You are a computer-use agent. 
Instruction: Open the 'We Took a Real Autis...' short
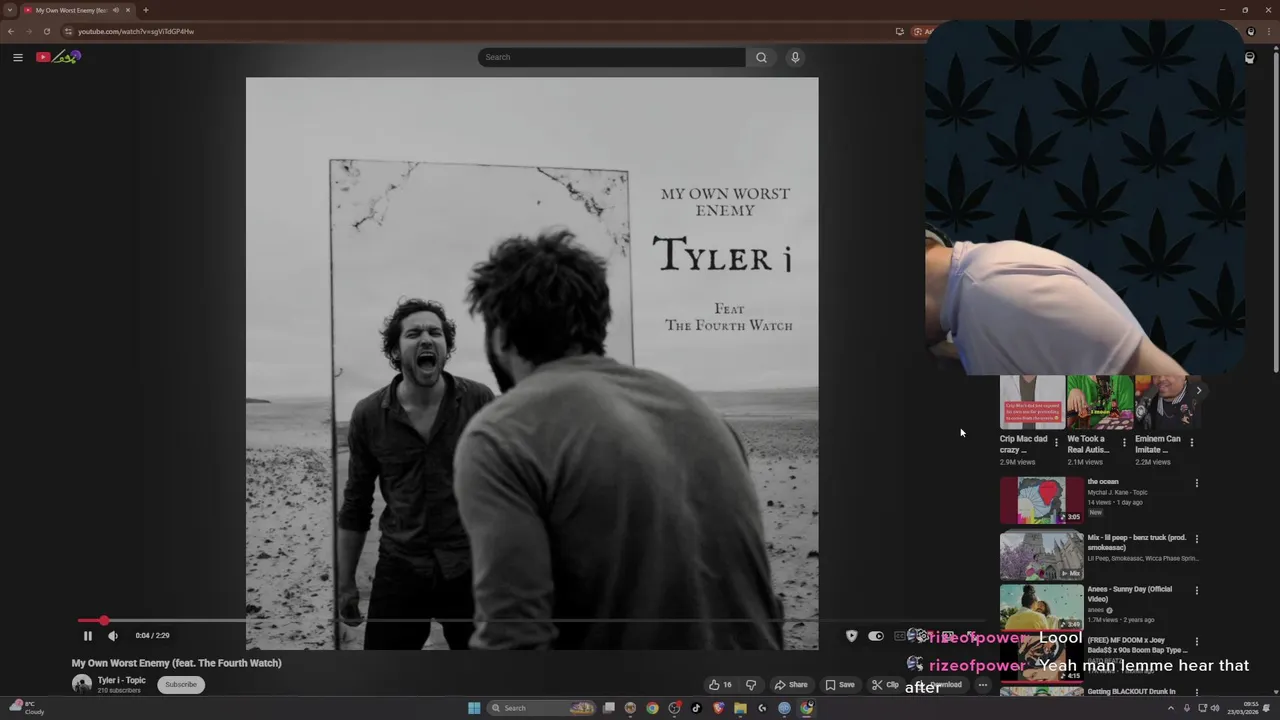1100,401
